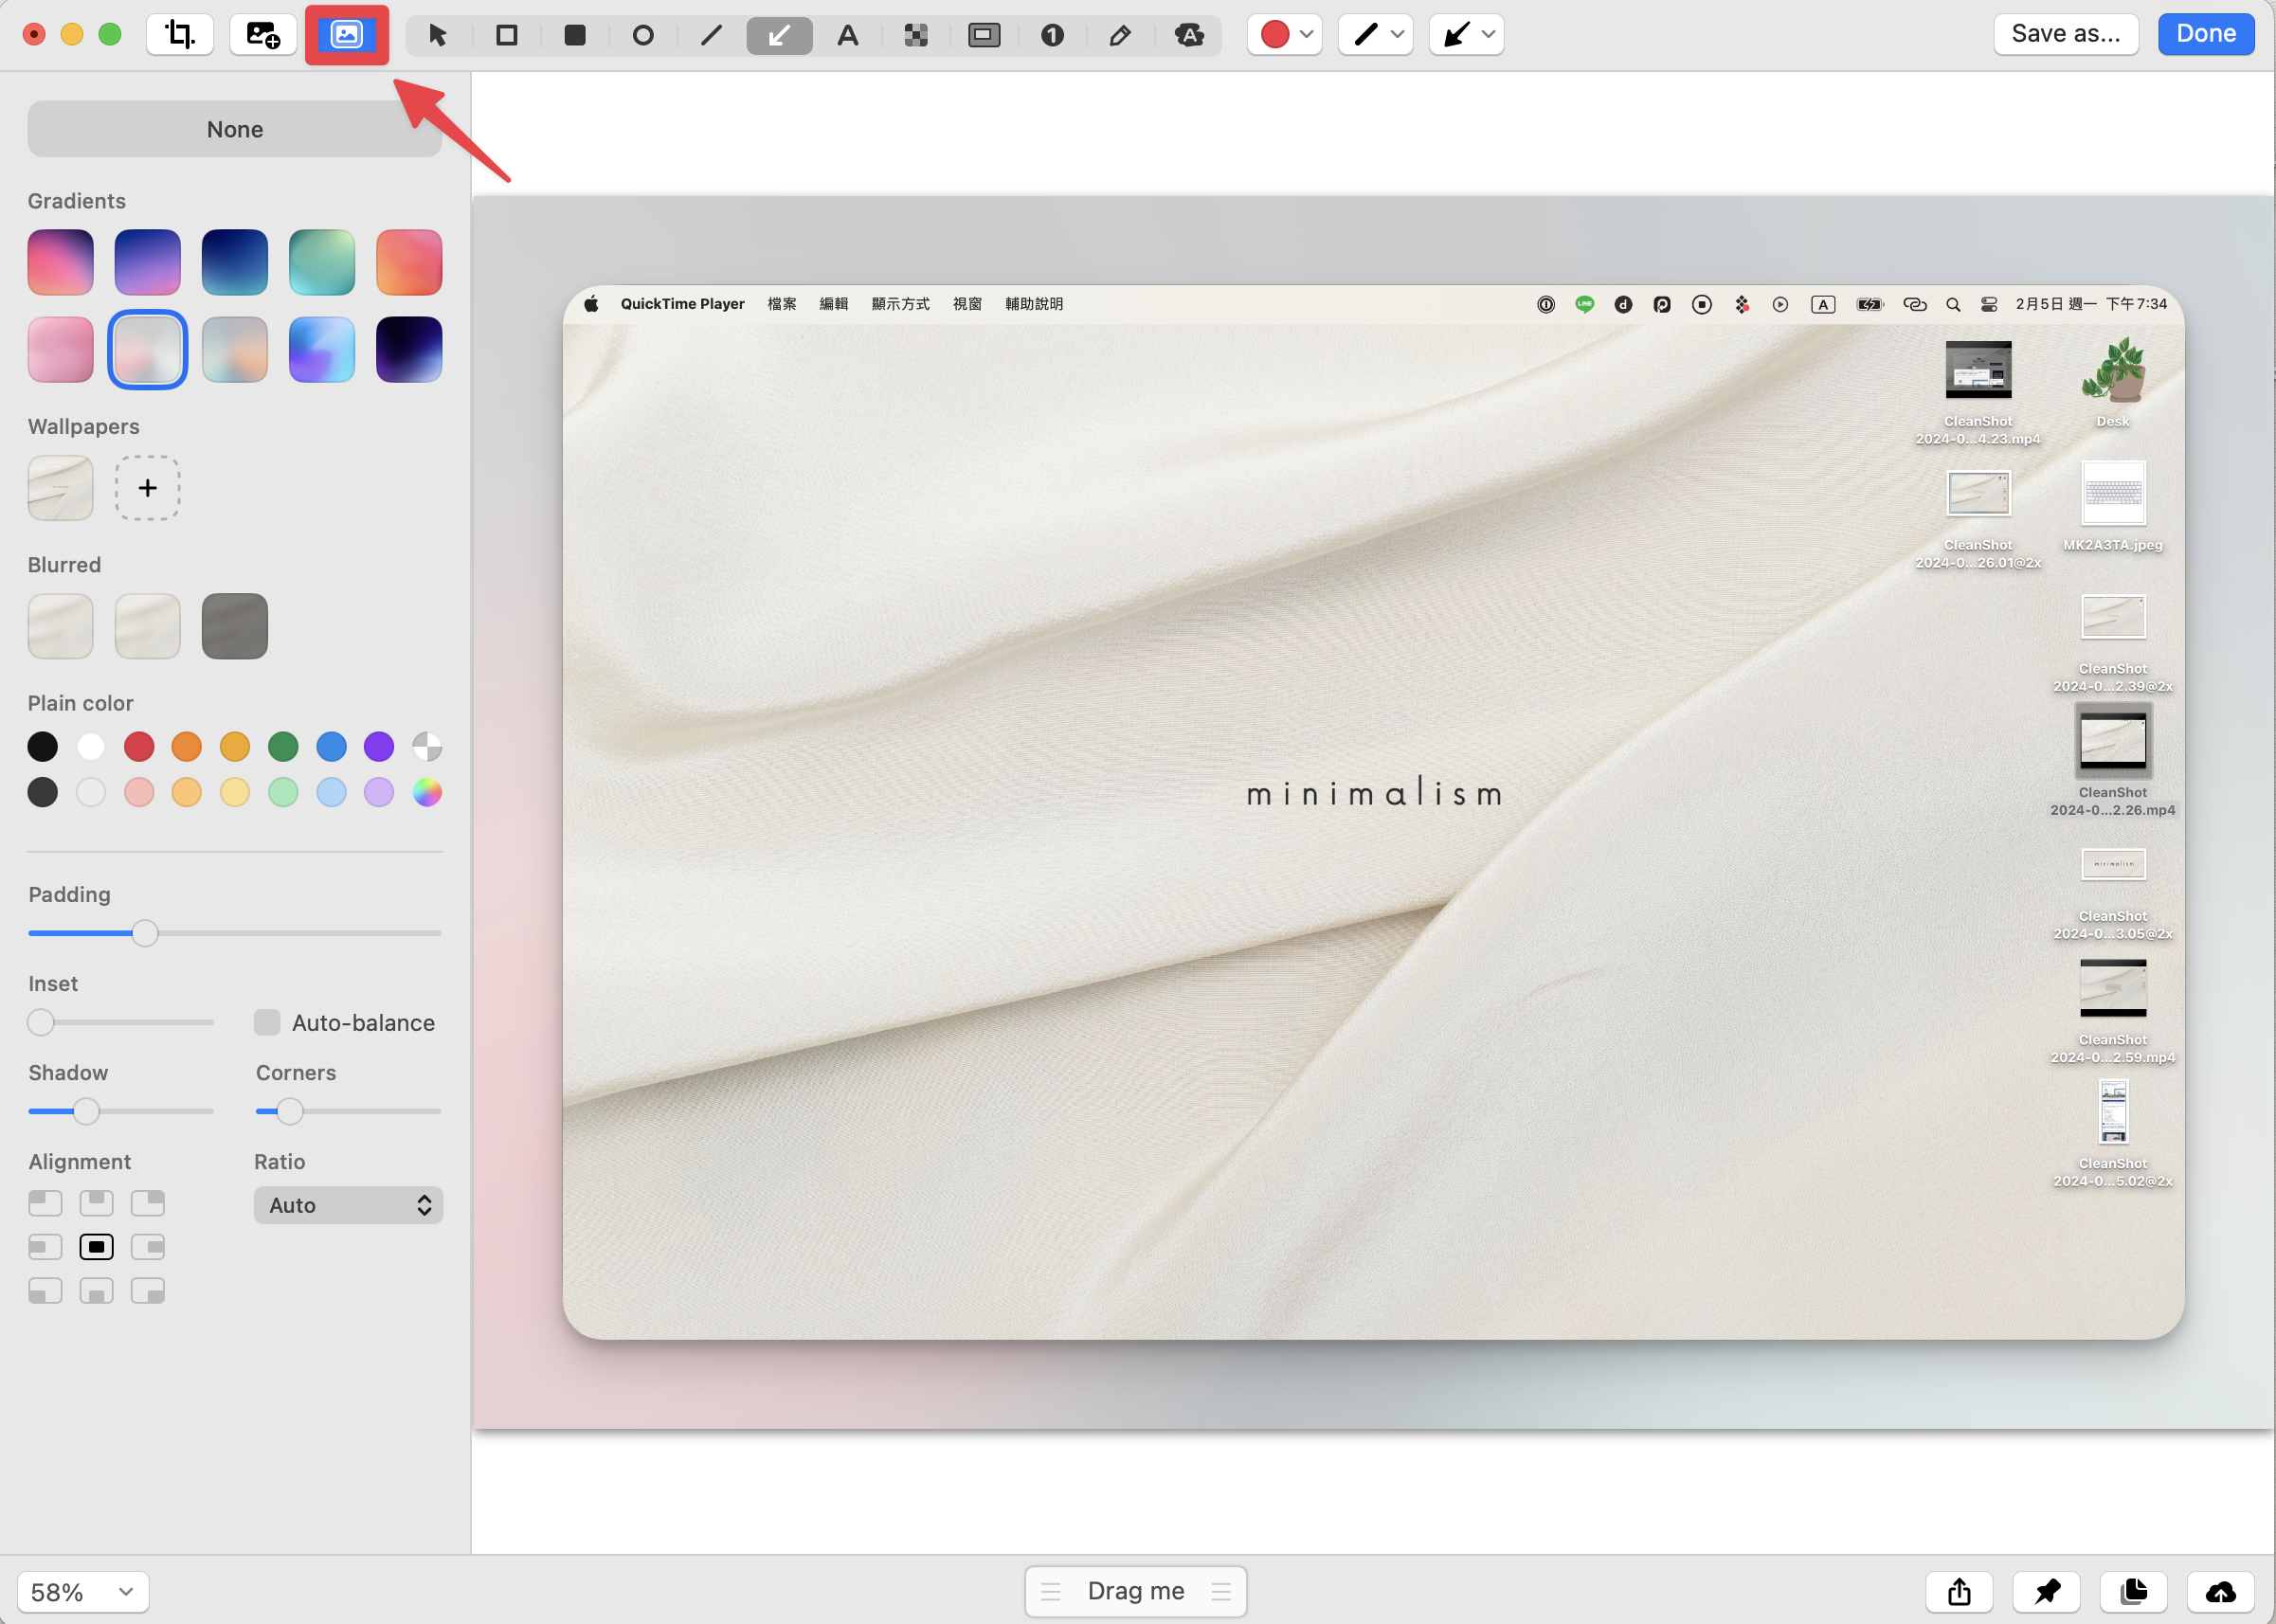Screen dimensions: 2276x1624
Task: Upload capture to cloud
Action: tap(2221, 1591)
